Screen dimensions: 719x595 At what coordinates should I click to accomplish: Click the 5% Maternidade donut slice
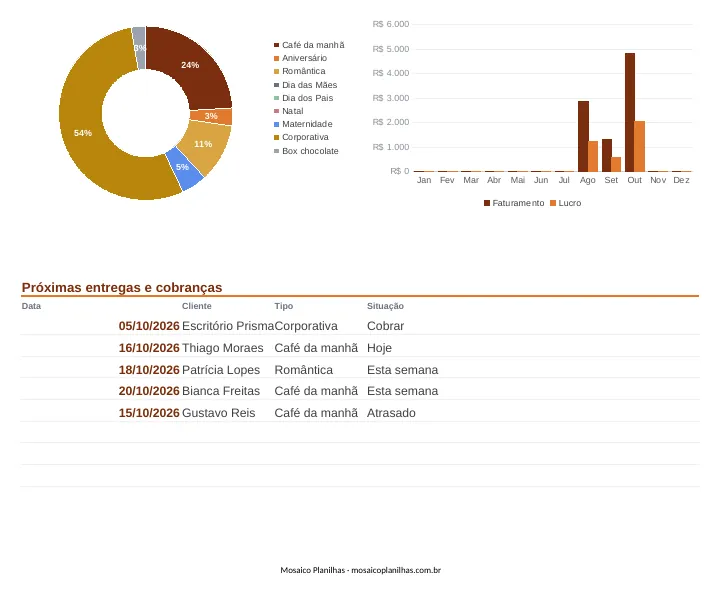click(x=184, y=168)
